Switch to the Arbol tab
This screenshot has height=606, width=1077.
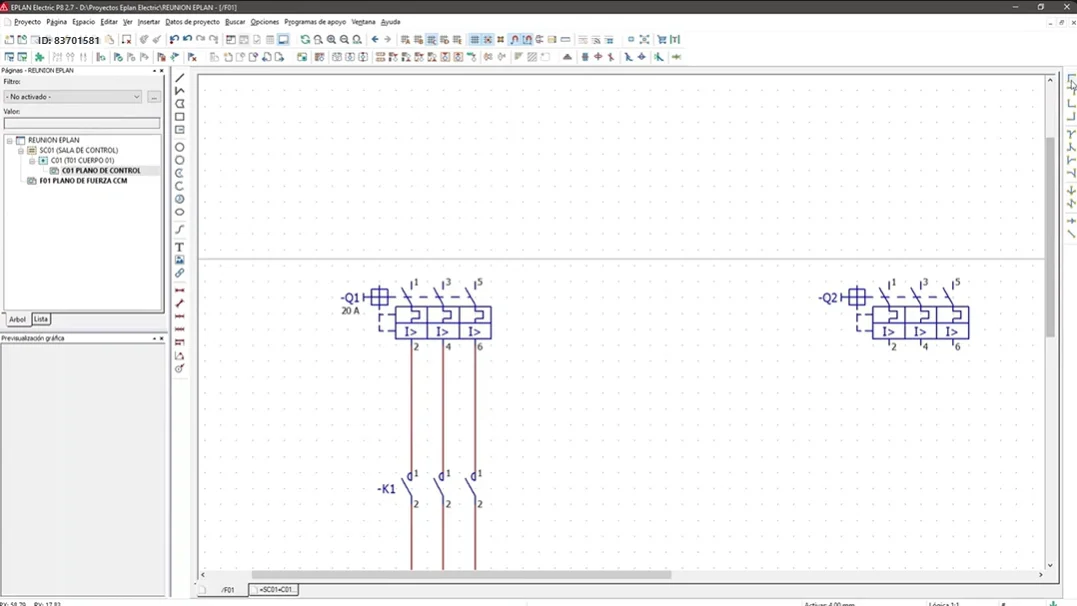(x=17, y=319)
